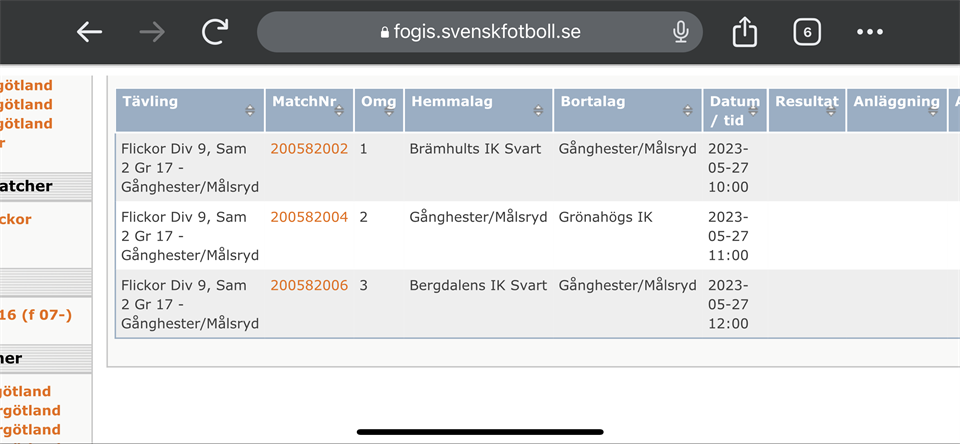The height and width of the screenshot is (444, 960).
Task: Sort by the Datum / tid column
Action: [734, 110]
